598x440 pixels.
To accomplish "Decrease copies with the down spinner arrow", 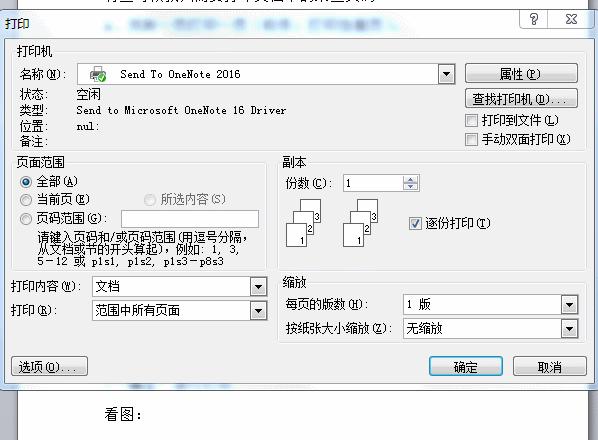I will pyautogui.click(x=410, y=187).
